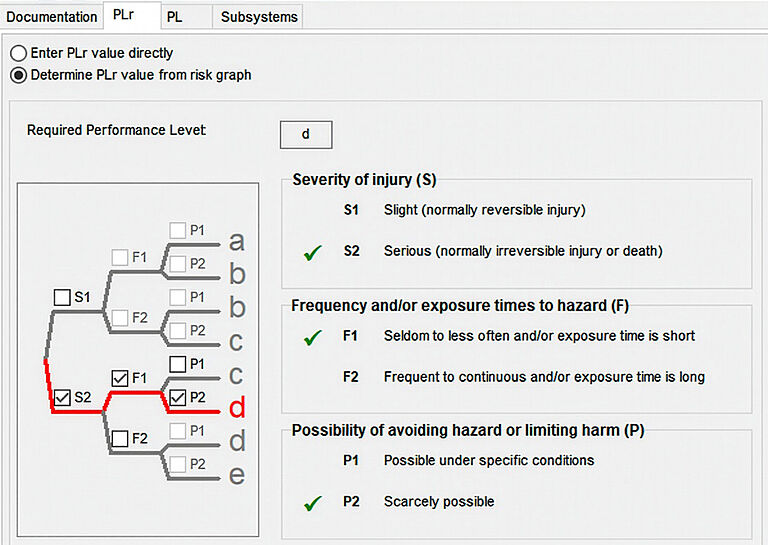Uncheck the checked P2 box leading to d
This screenshot has height=545, width=768.
pos(177,398)
